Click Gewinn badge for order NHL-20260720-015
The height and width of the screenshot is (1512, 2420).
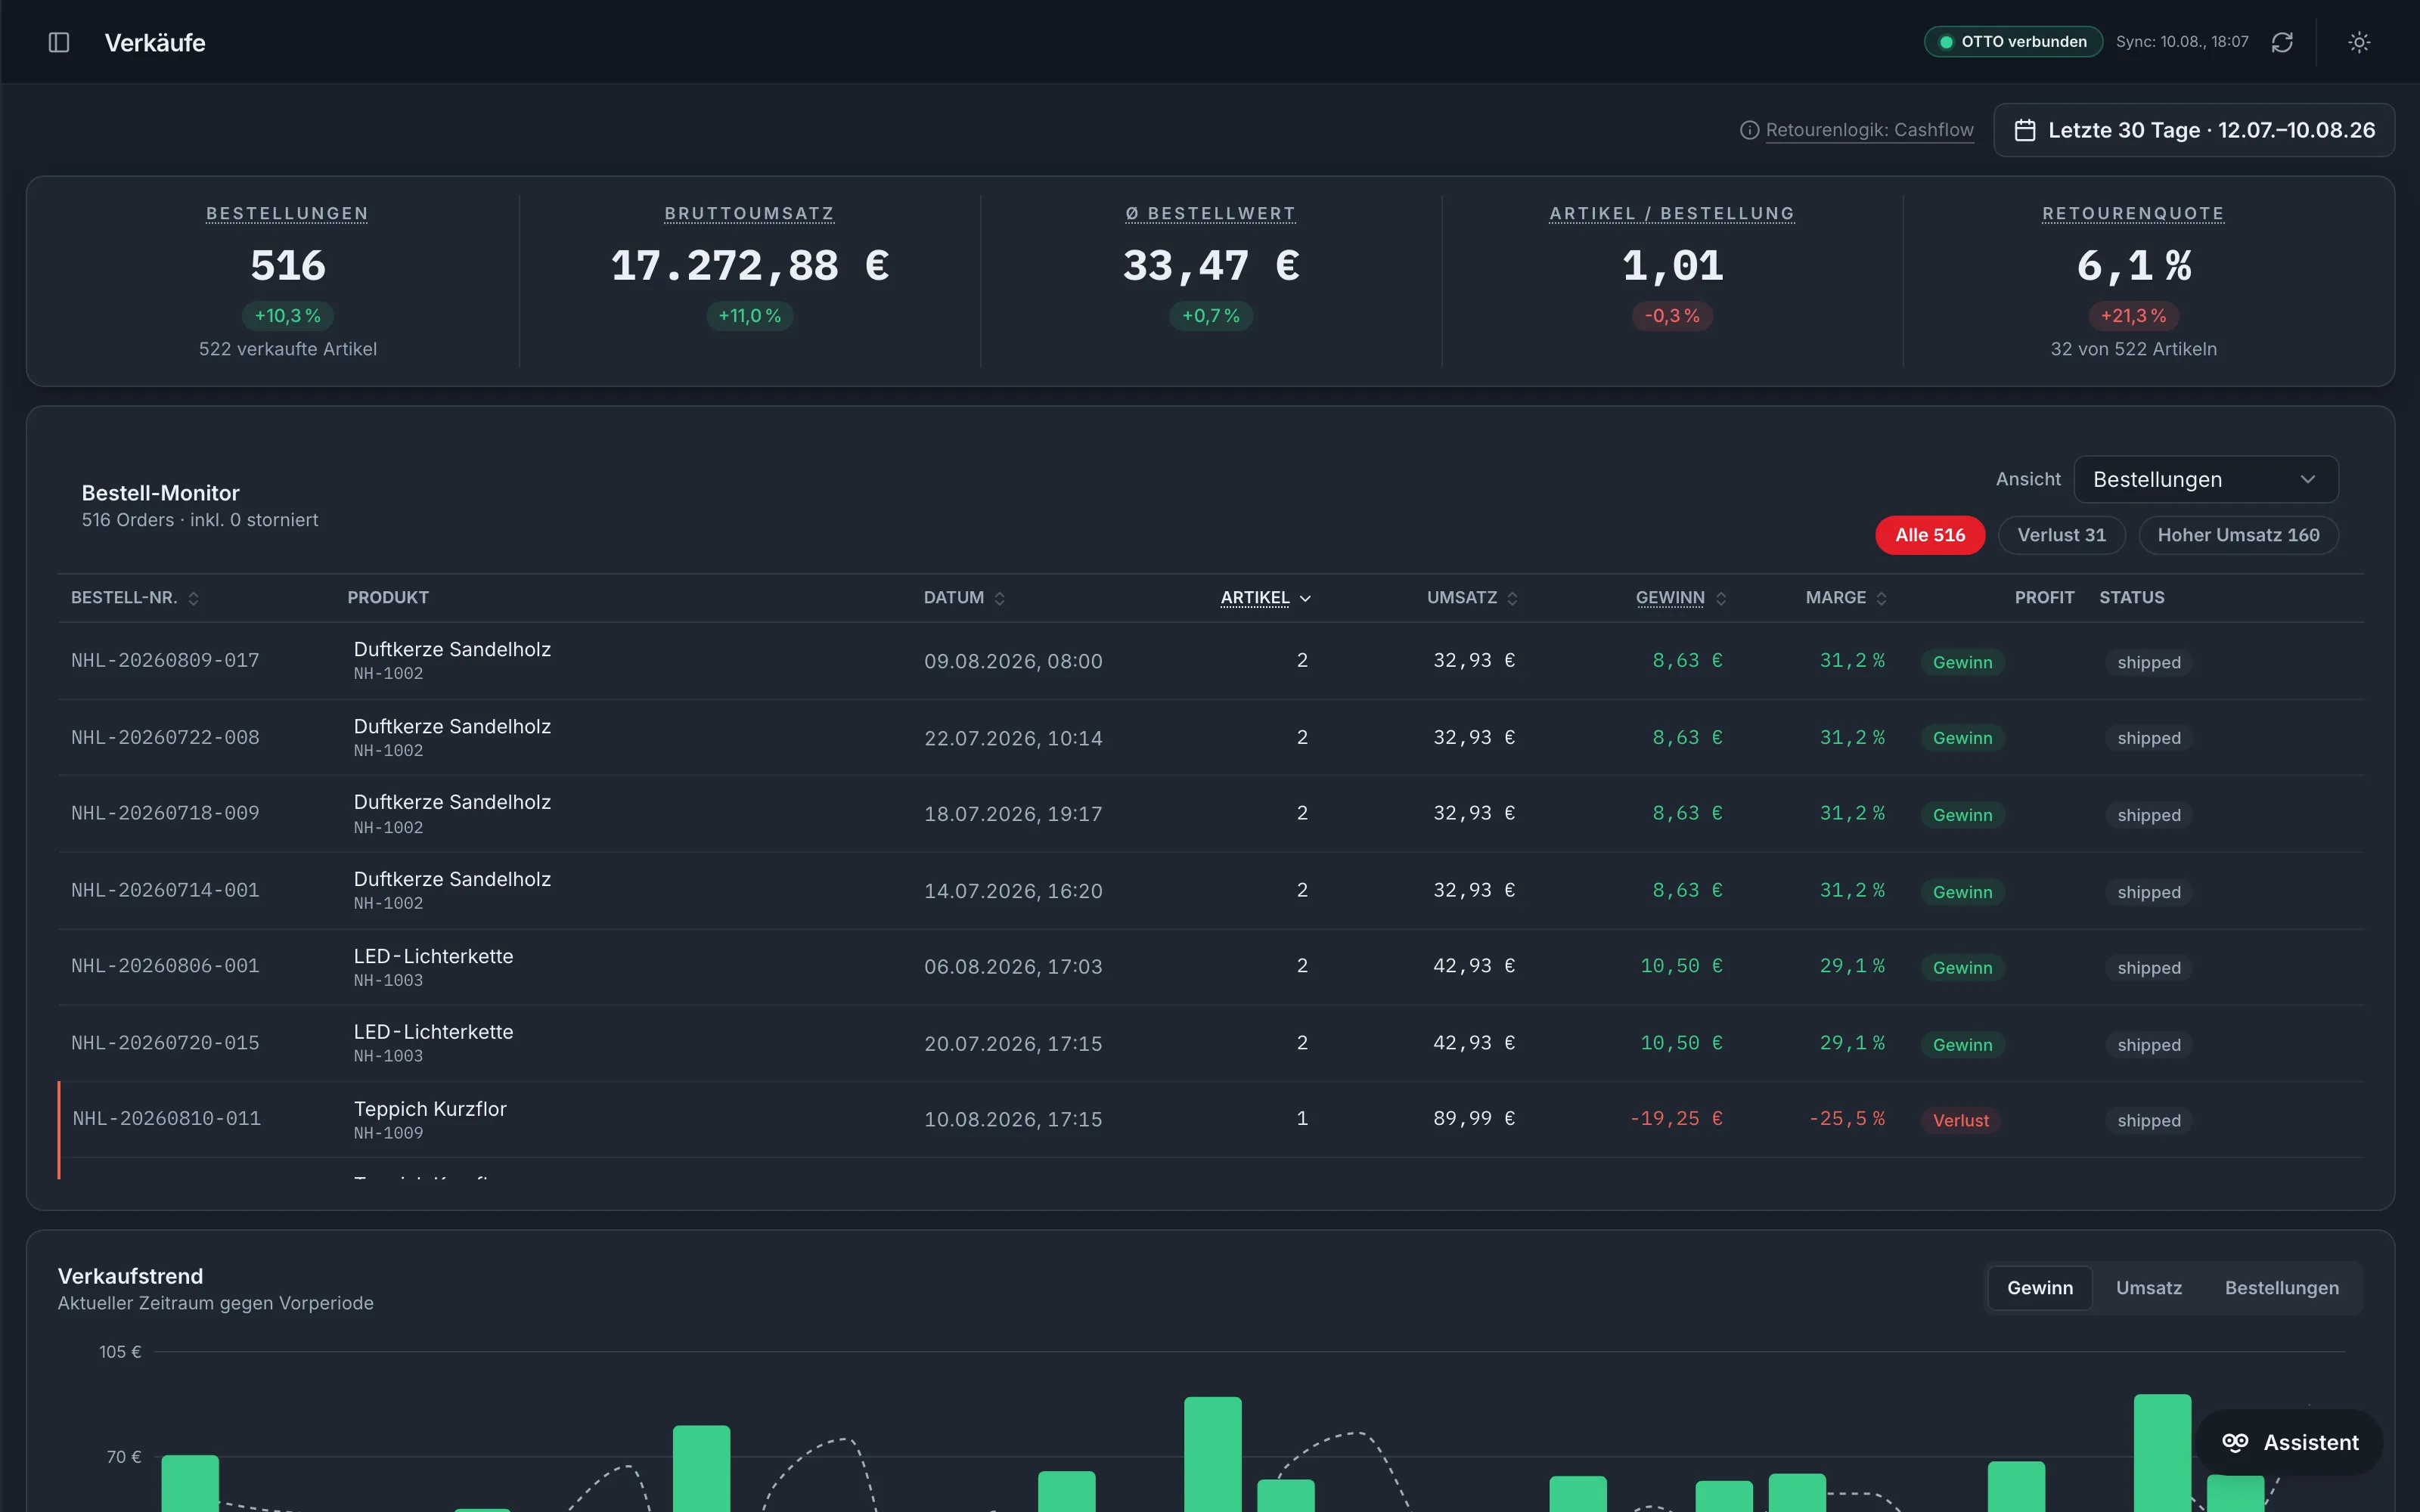[1962, 1045]
